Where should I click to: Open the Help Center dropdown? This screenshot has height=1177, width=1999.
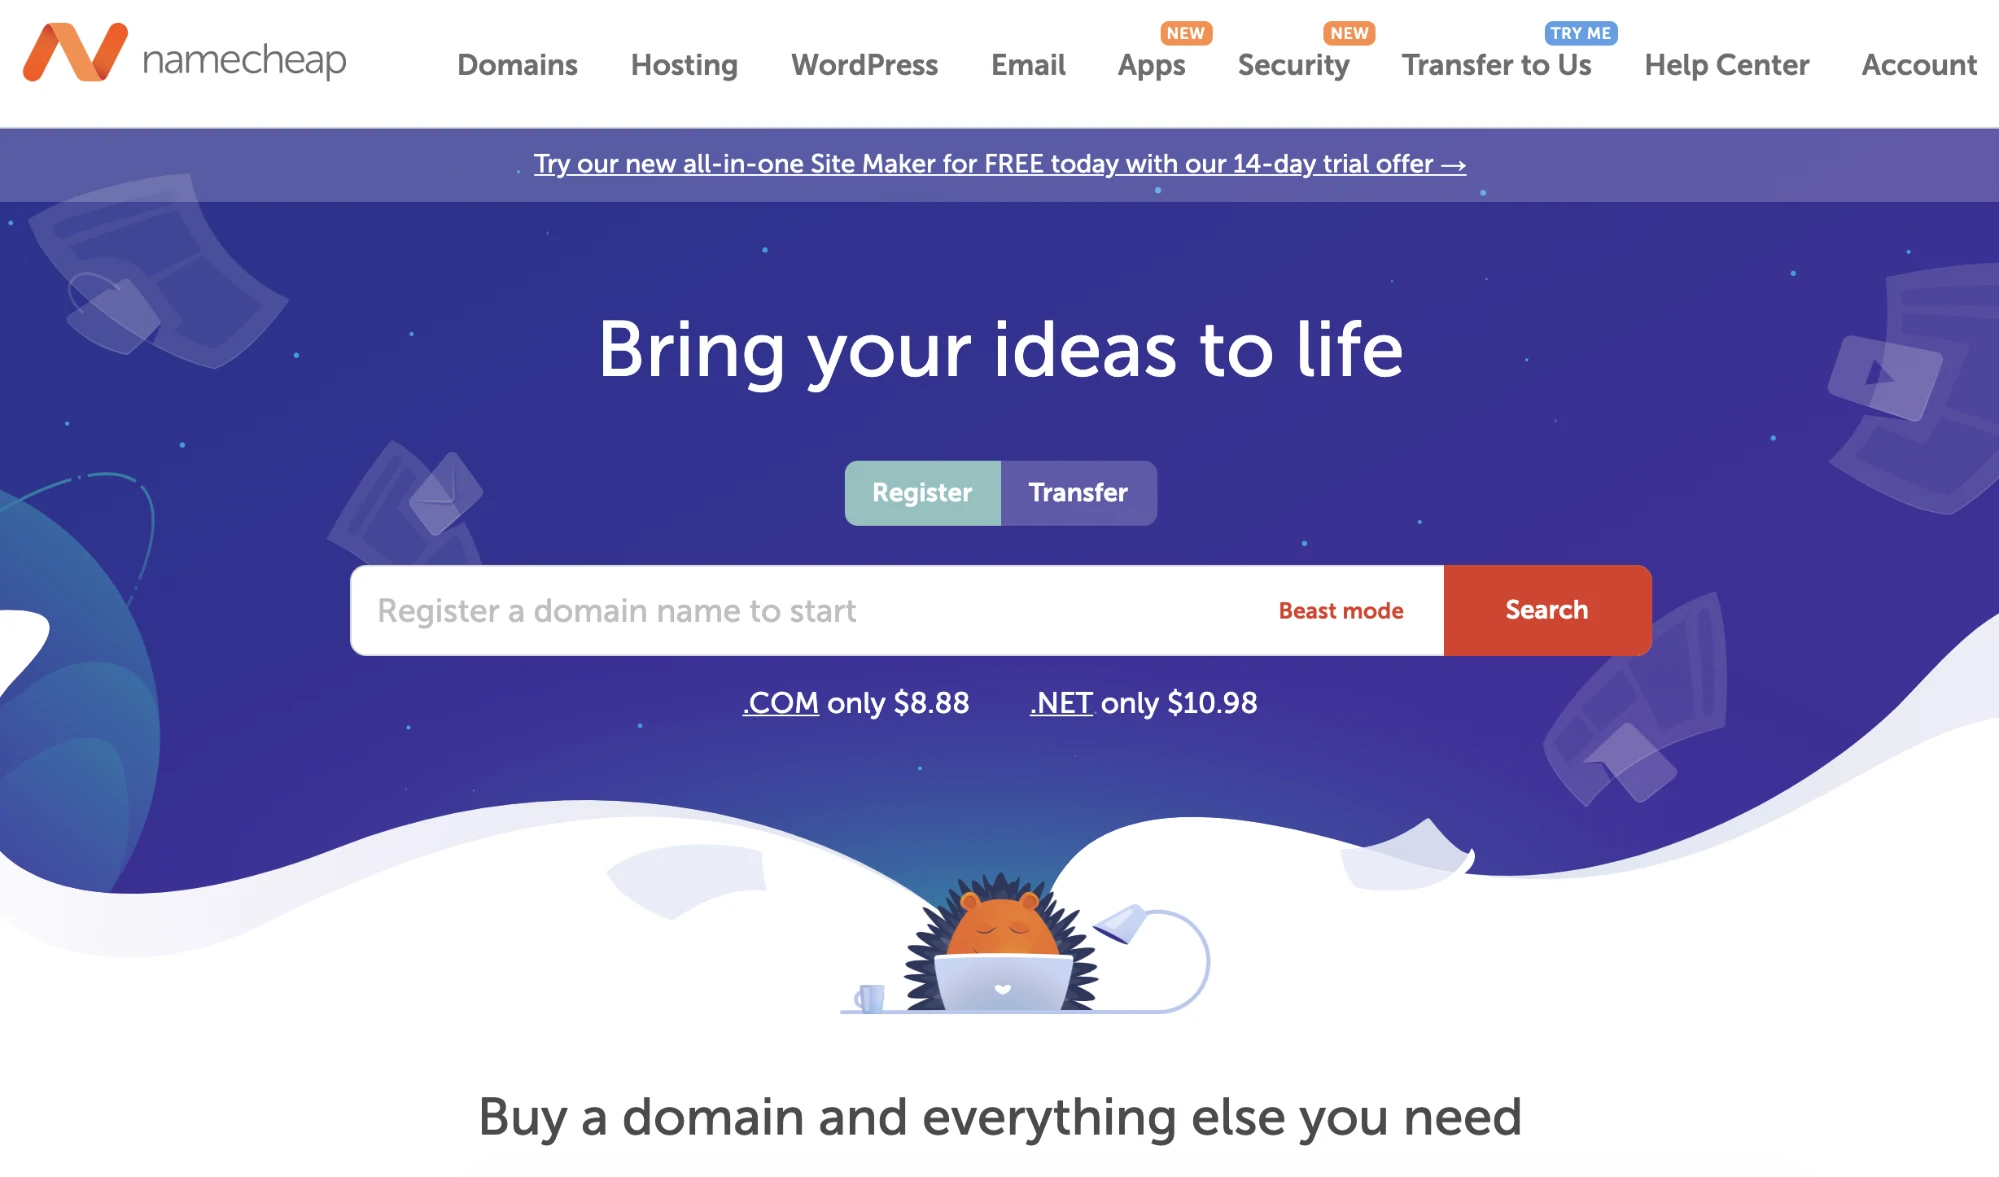point(1726,63)
